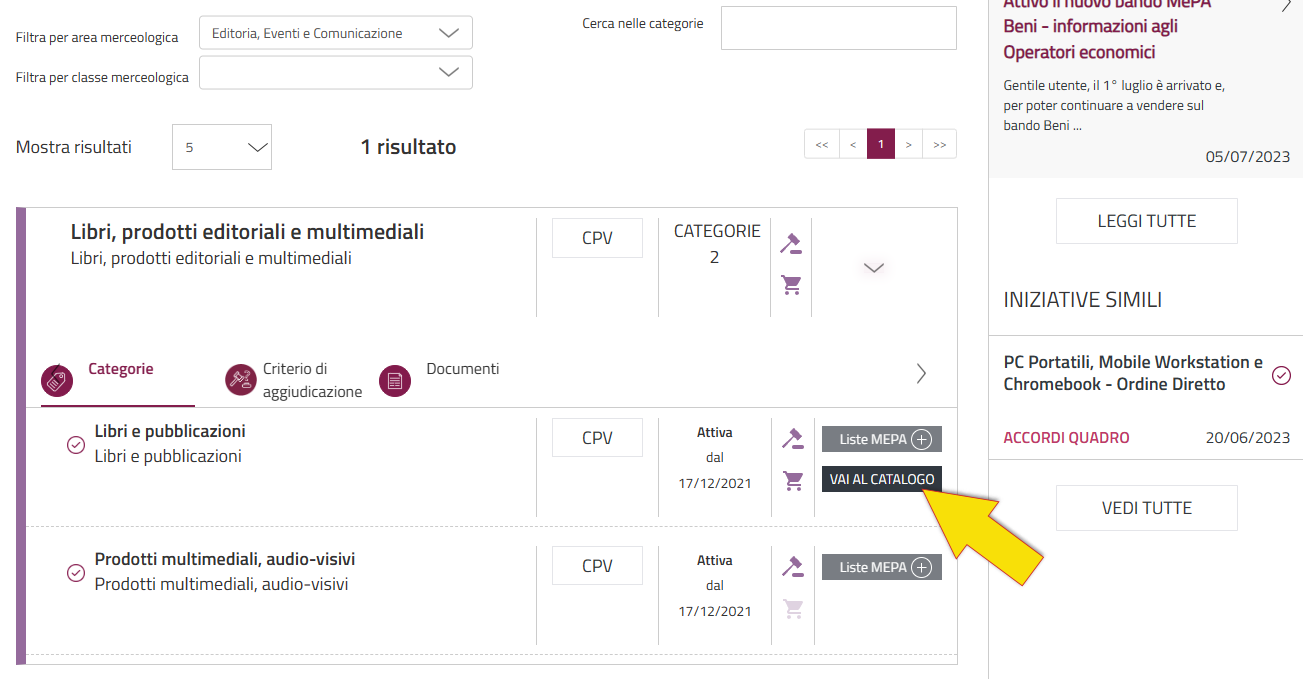Viewport: 1303px width, 679px height.
Task: Switch to the Documenti tab
Action: click(x=462, y=369)
